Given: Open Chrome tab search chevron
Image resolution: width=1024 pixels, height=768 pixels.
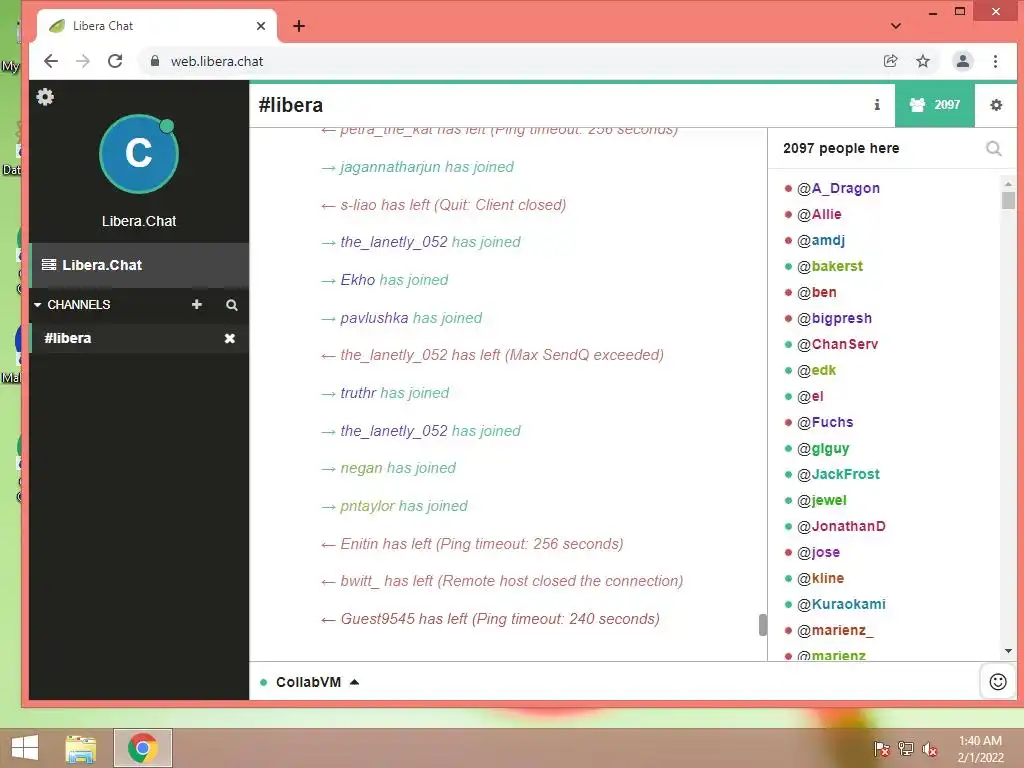Looking at the screenshot, I should pos(896,26).
